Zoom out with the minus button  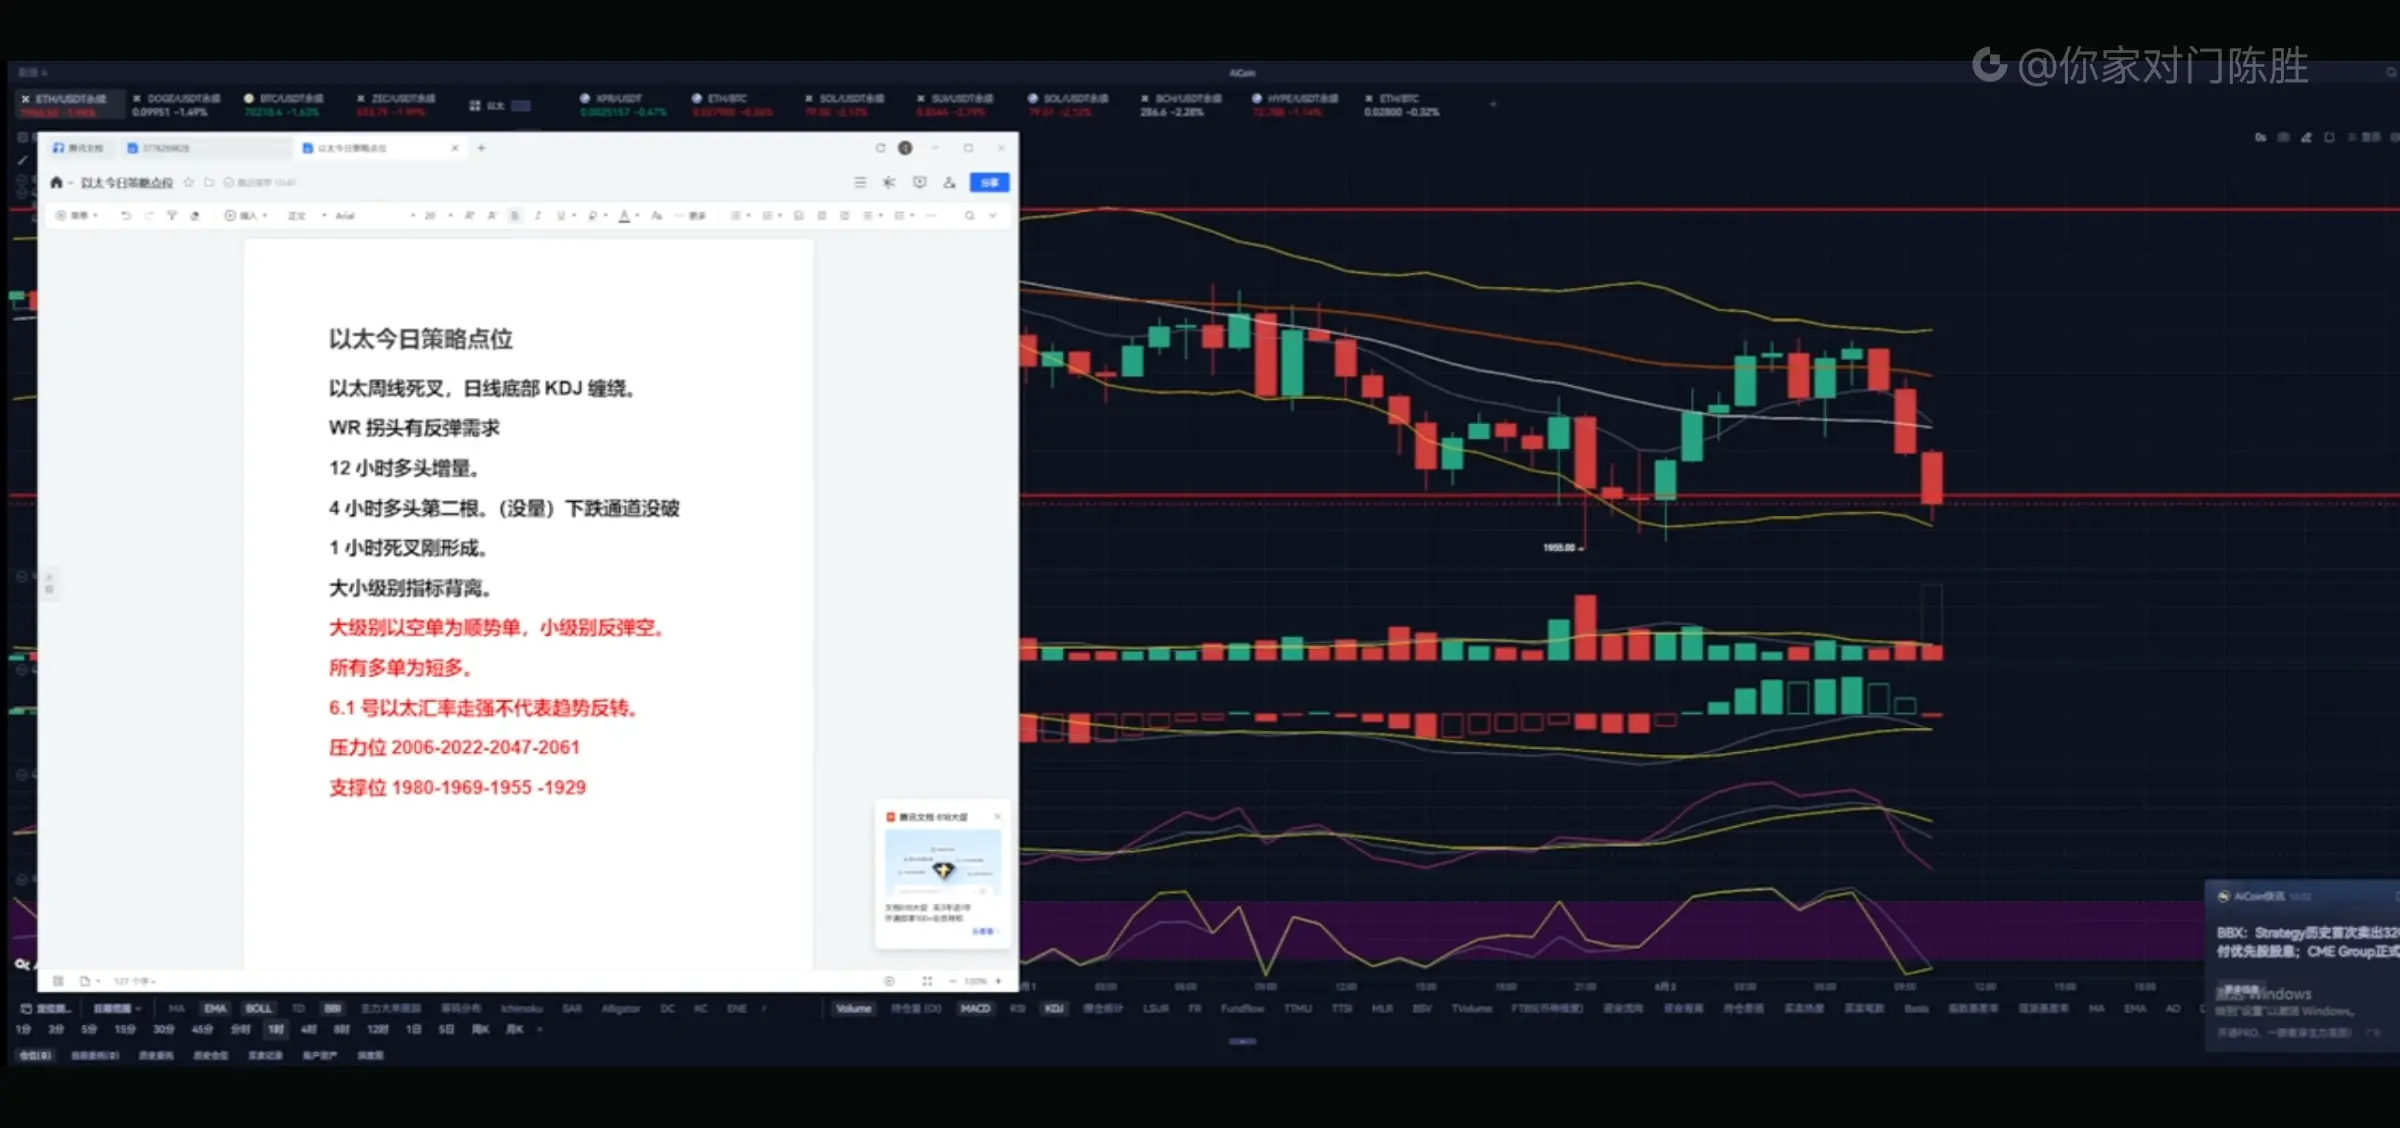[953, 981]
